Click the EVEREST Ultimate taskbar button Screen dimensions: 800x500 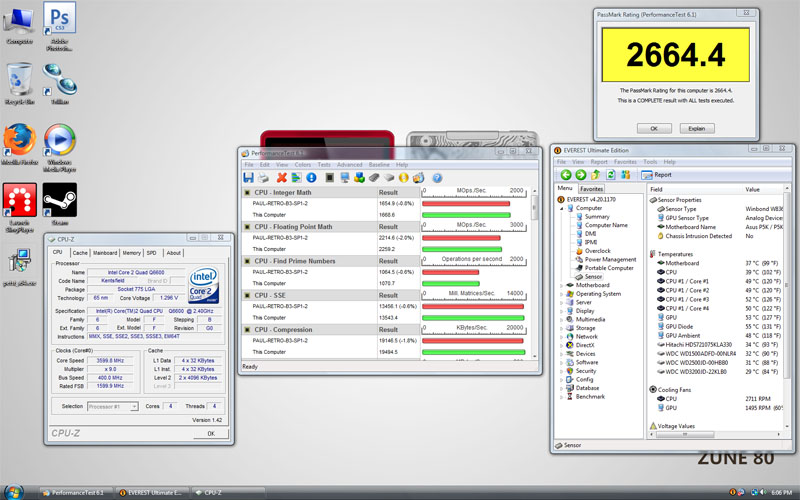[x=152, y=493]
